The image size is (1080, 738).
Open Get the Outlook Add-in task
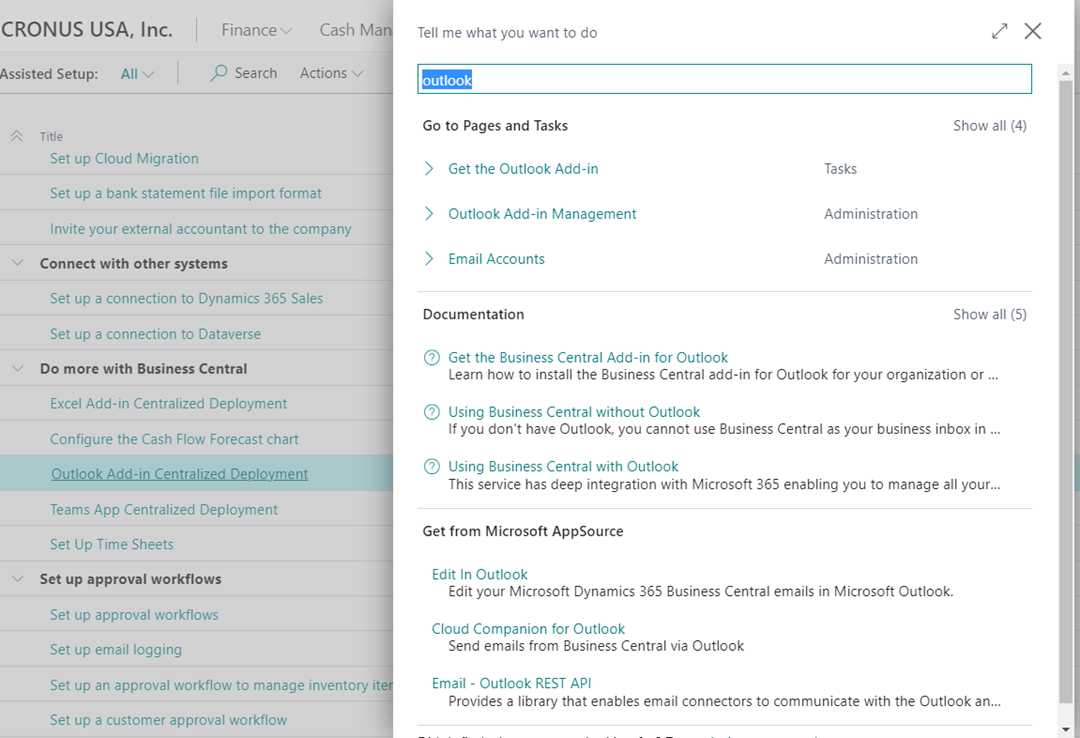click(523, 169)
